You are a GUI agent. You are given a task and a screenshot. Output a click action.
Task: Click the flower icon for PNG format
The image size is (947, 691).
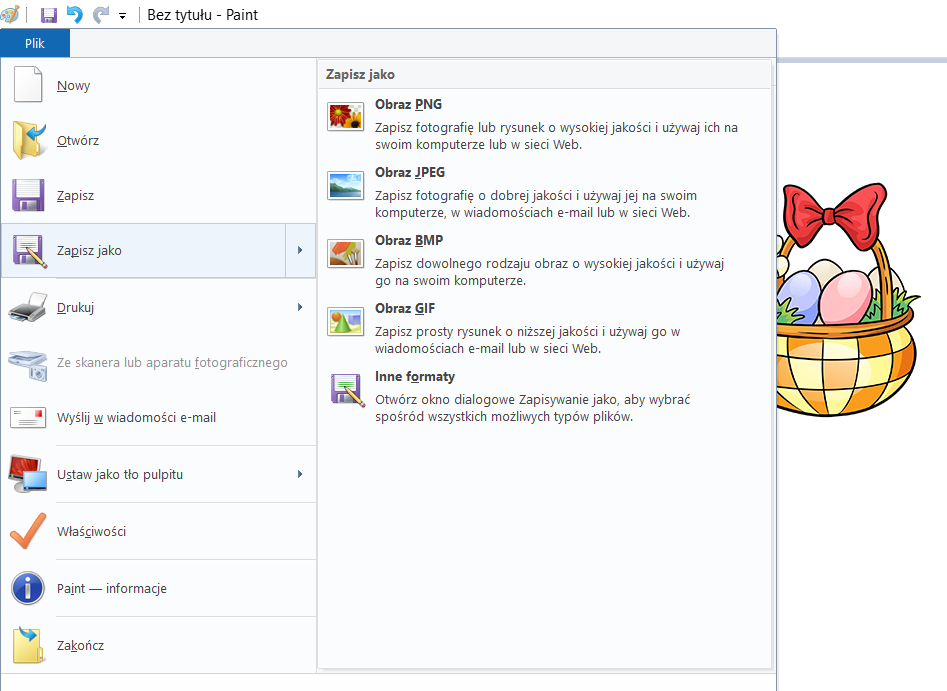click(x=345, y=117)
